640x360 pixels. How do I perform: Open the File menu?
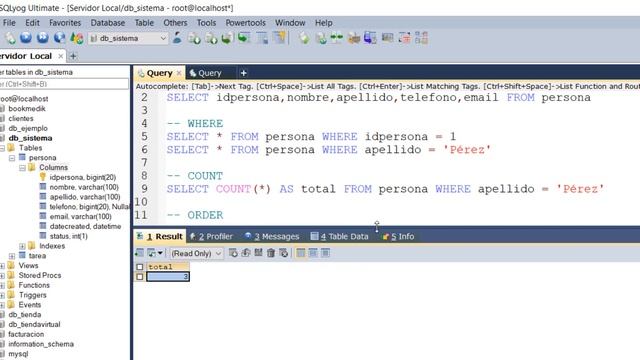[x=9, y=23]
